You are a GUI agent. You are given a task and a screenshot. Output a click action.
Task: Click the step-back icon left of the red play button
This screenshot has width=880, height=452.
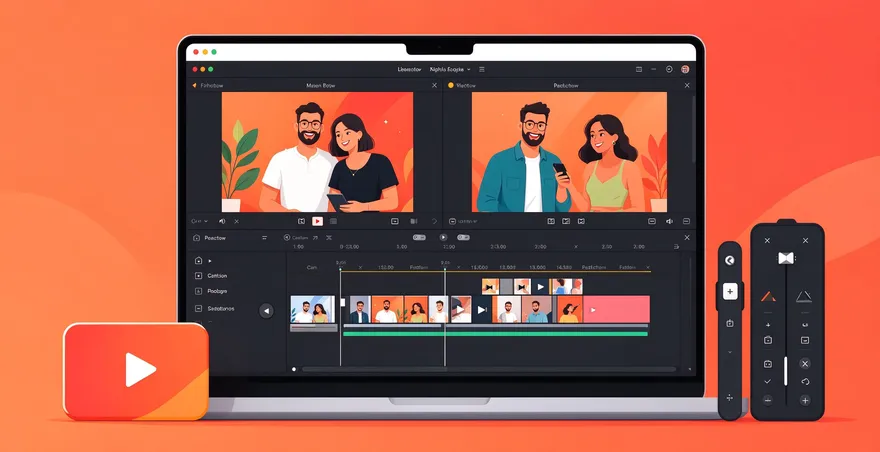coord(301,221)
